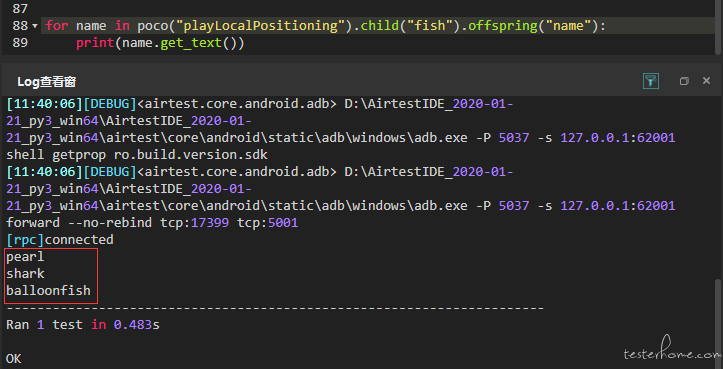
Task: Click the Log查看窗 panel title
Action: 46,82
